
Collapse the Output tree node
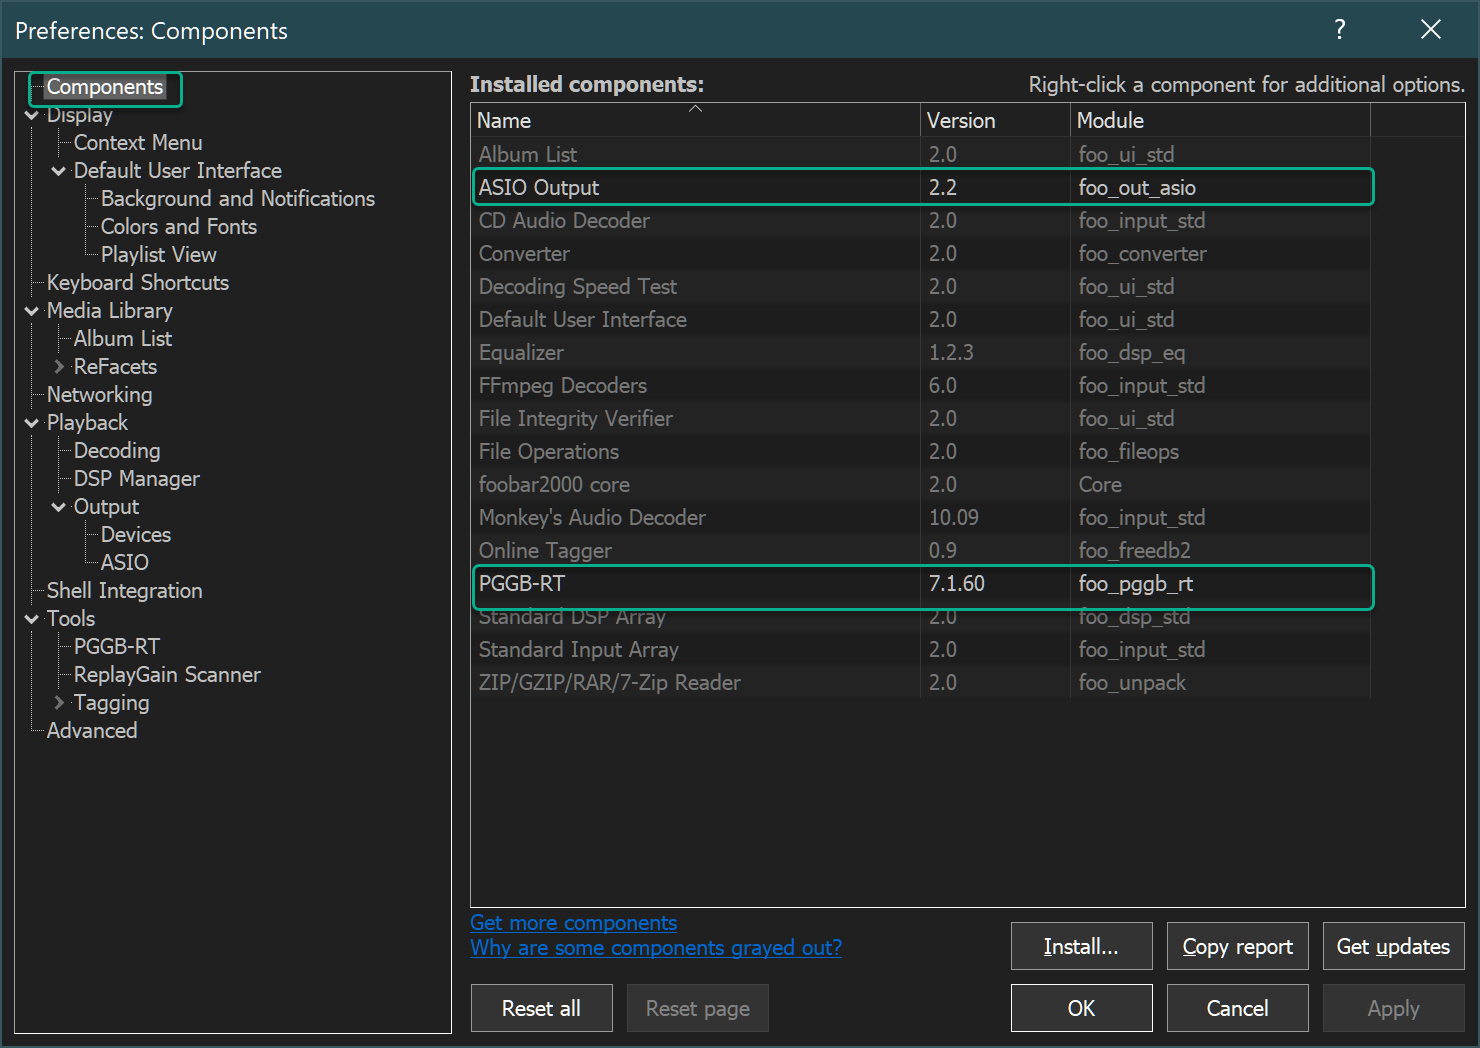(59, 507)
